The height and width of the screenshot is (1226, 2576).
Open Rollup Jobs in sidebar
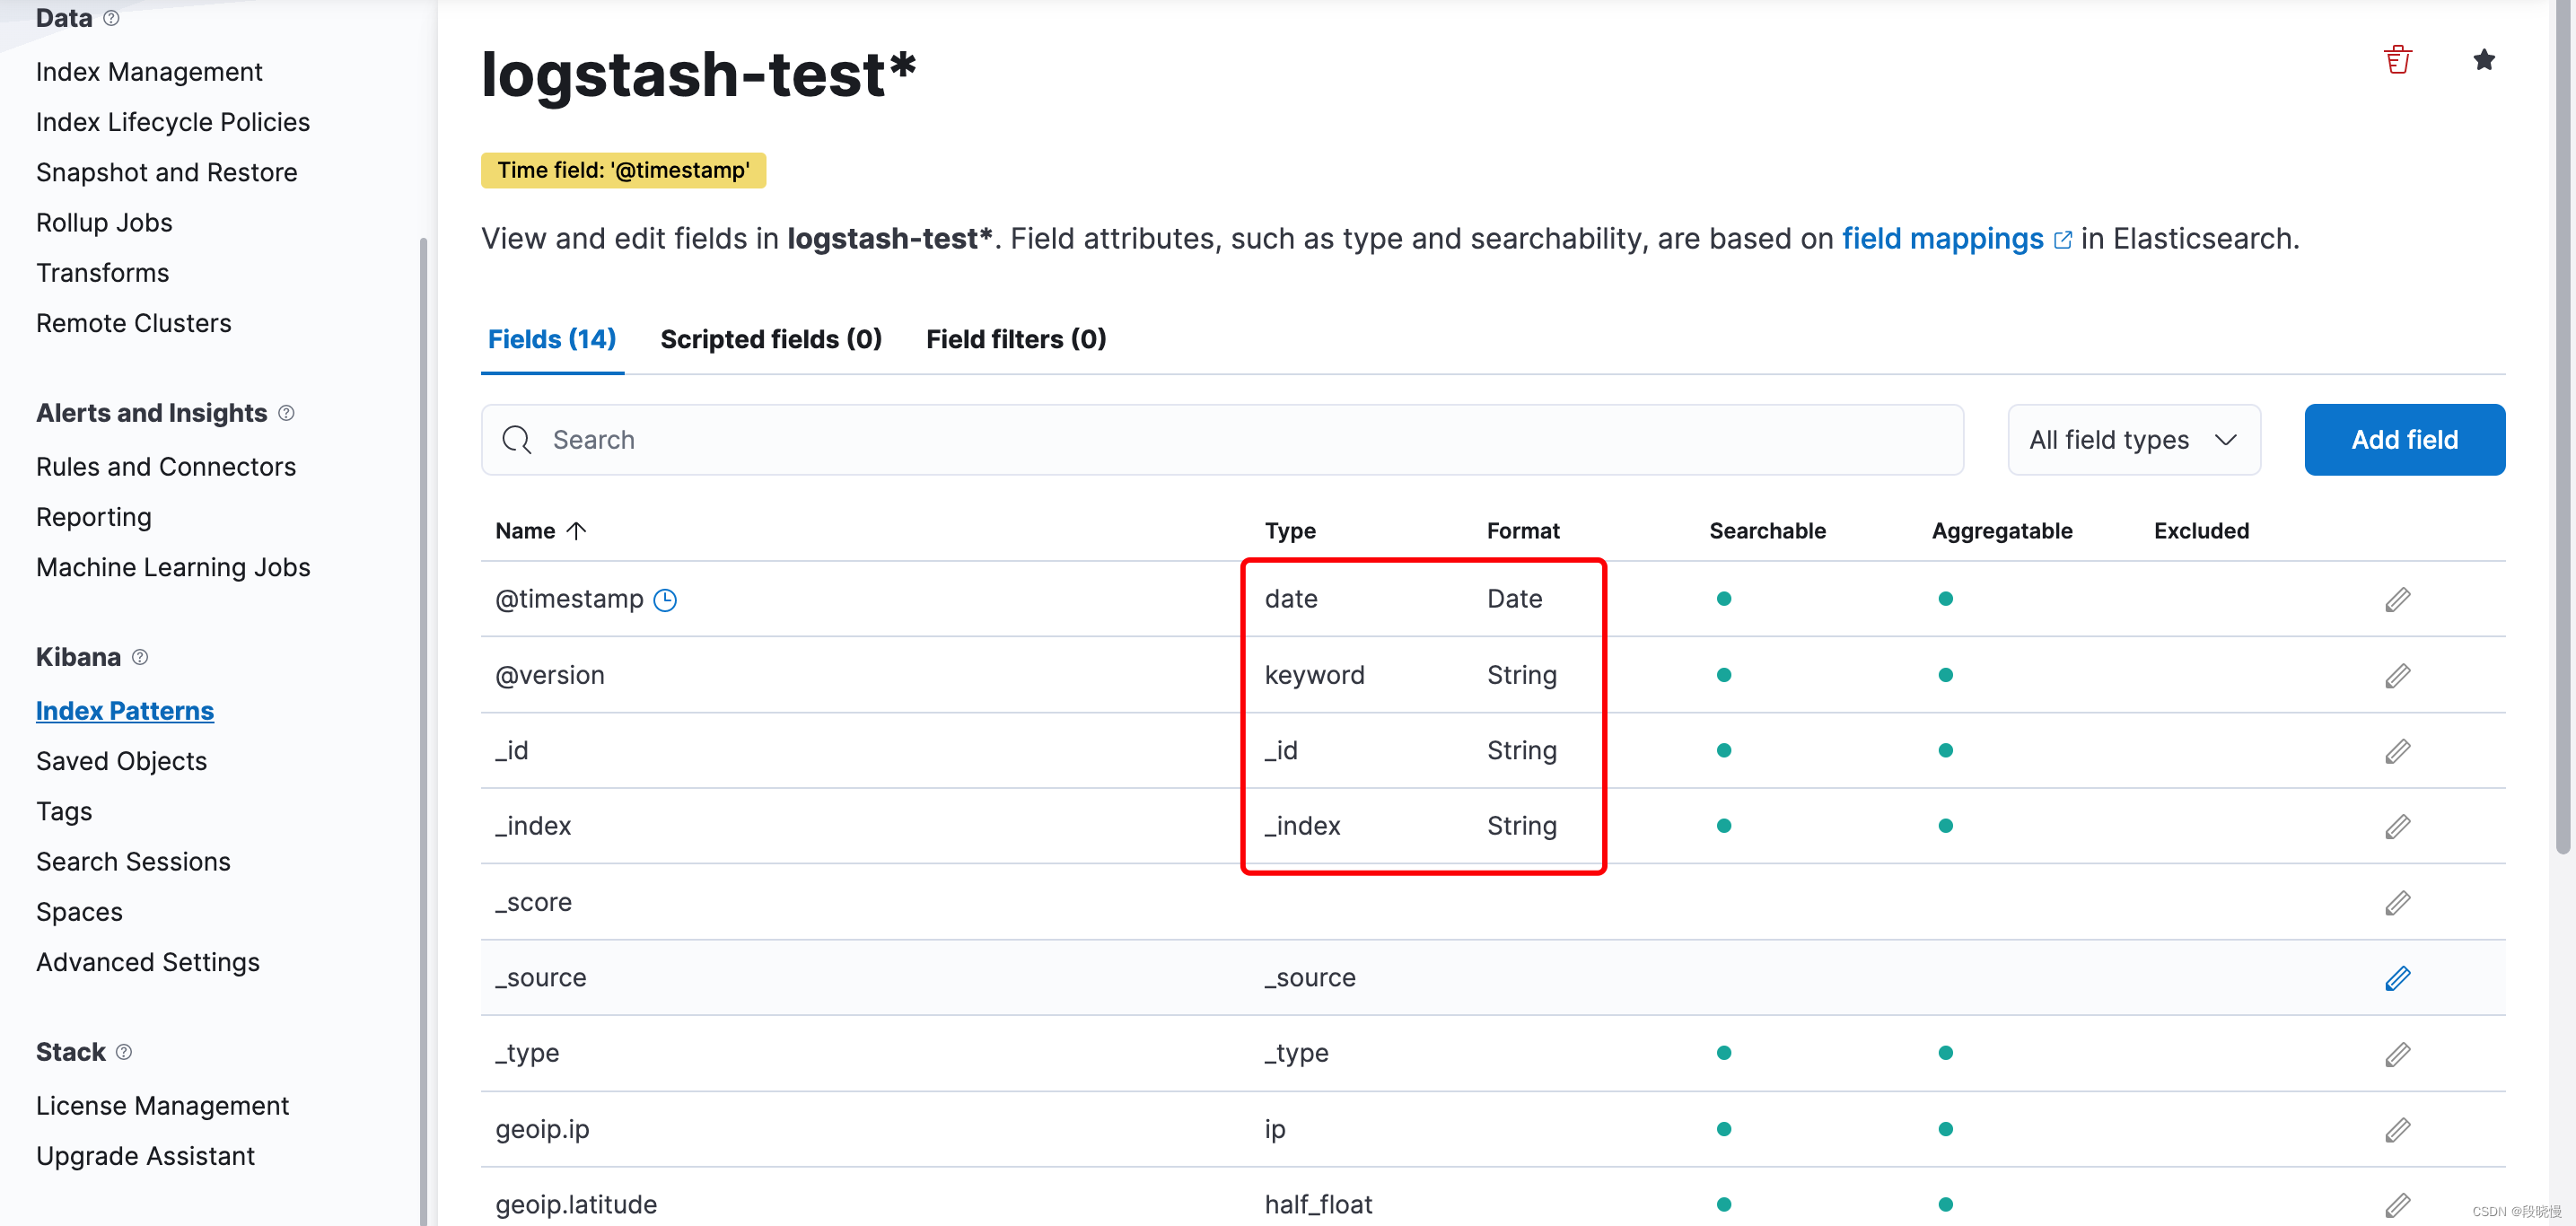click(x=104, y=223)
